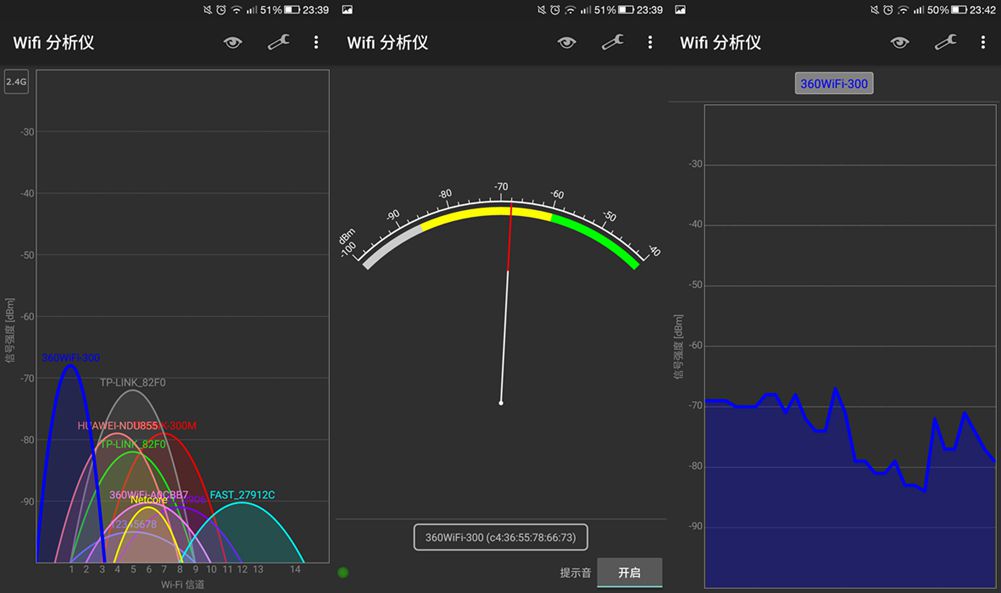Toggle the eye icon on the channel graph screen

point(233,42)
